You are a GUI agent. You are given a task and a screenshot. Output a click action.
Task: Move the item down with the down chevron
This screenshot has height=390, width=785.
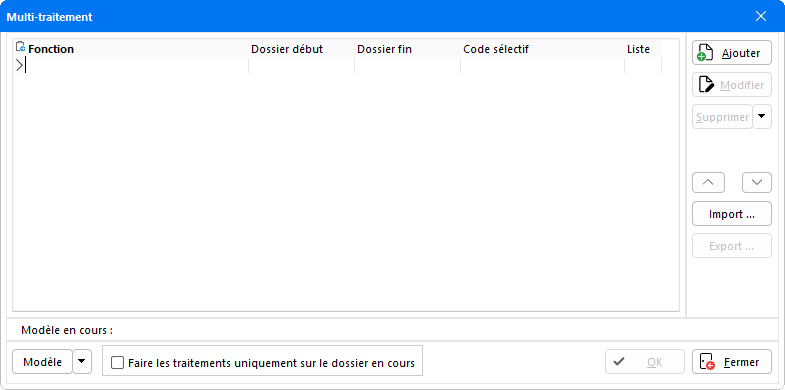pyautogui.click(x=756, y=182)
